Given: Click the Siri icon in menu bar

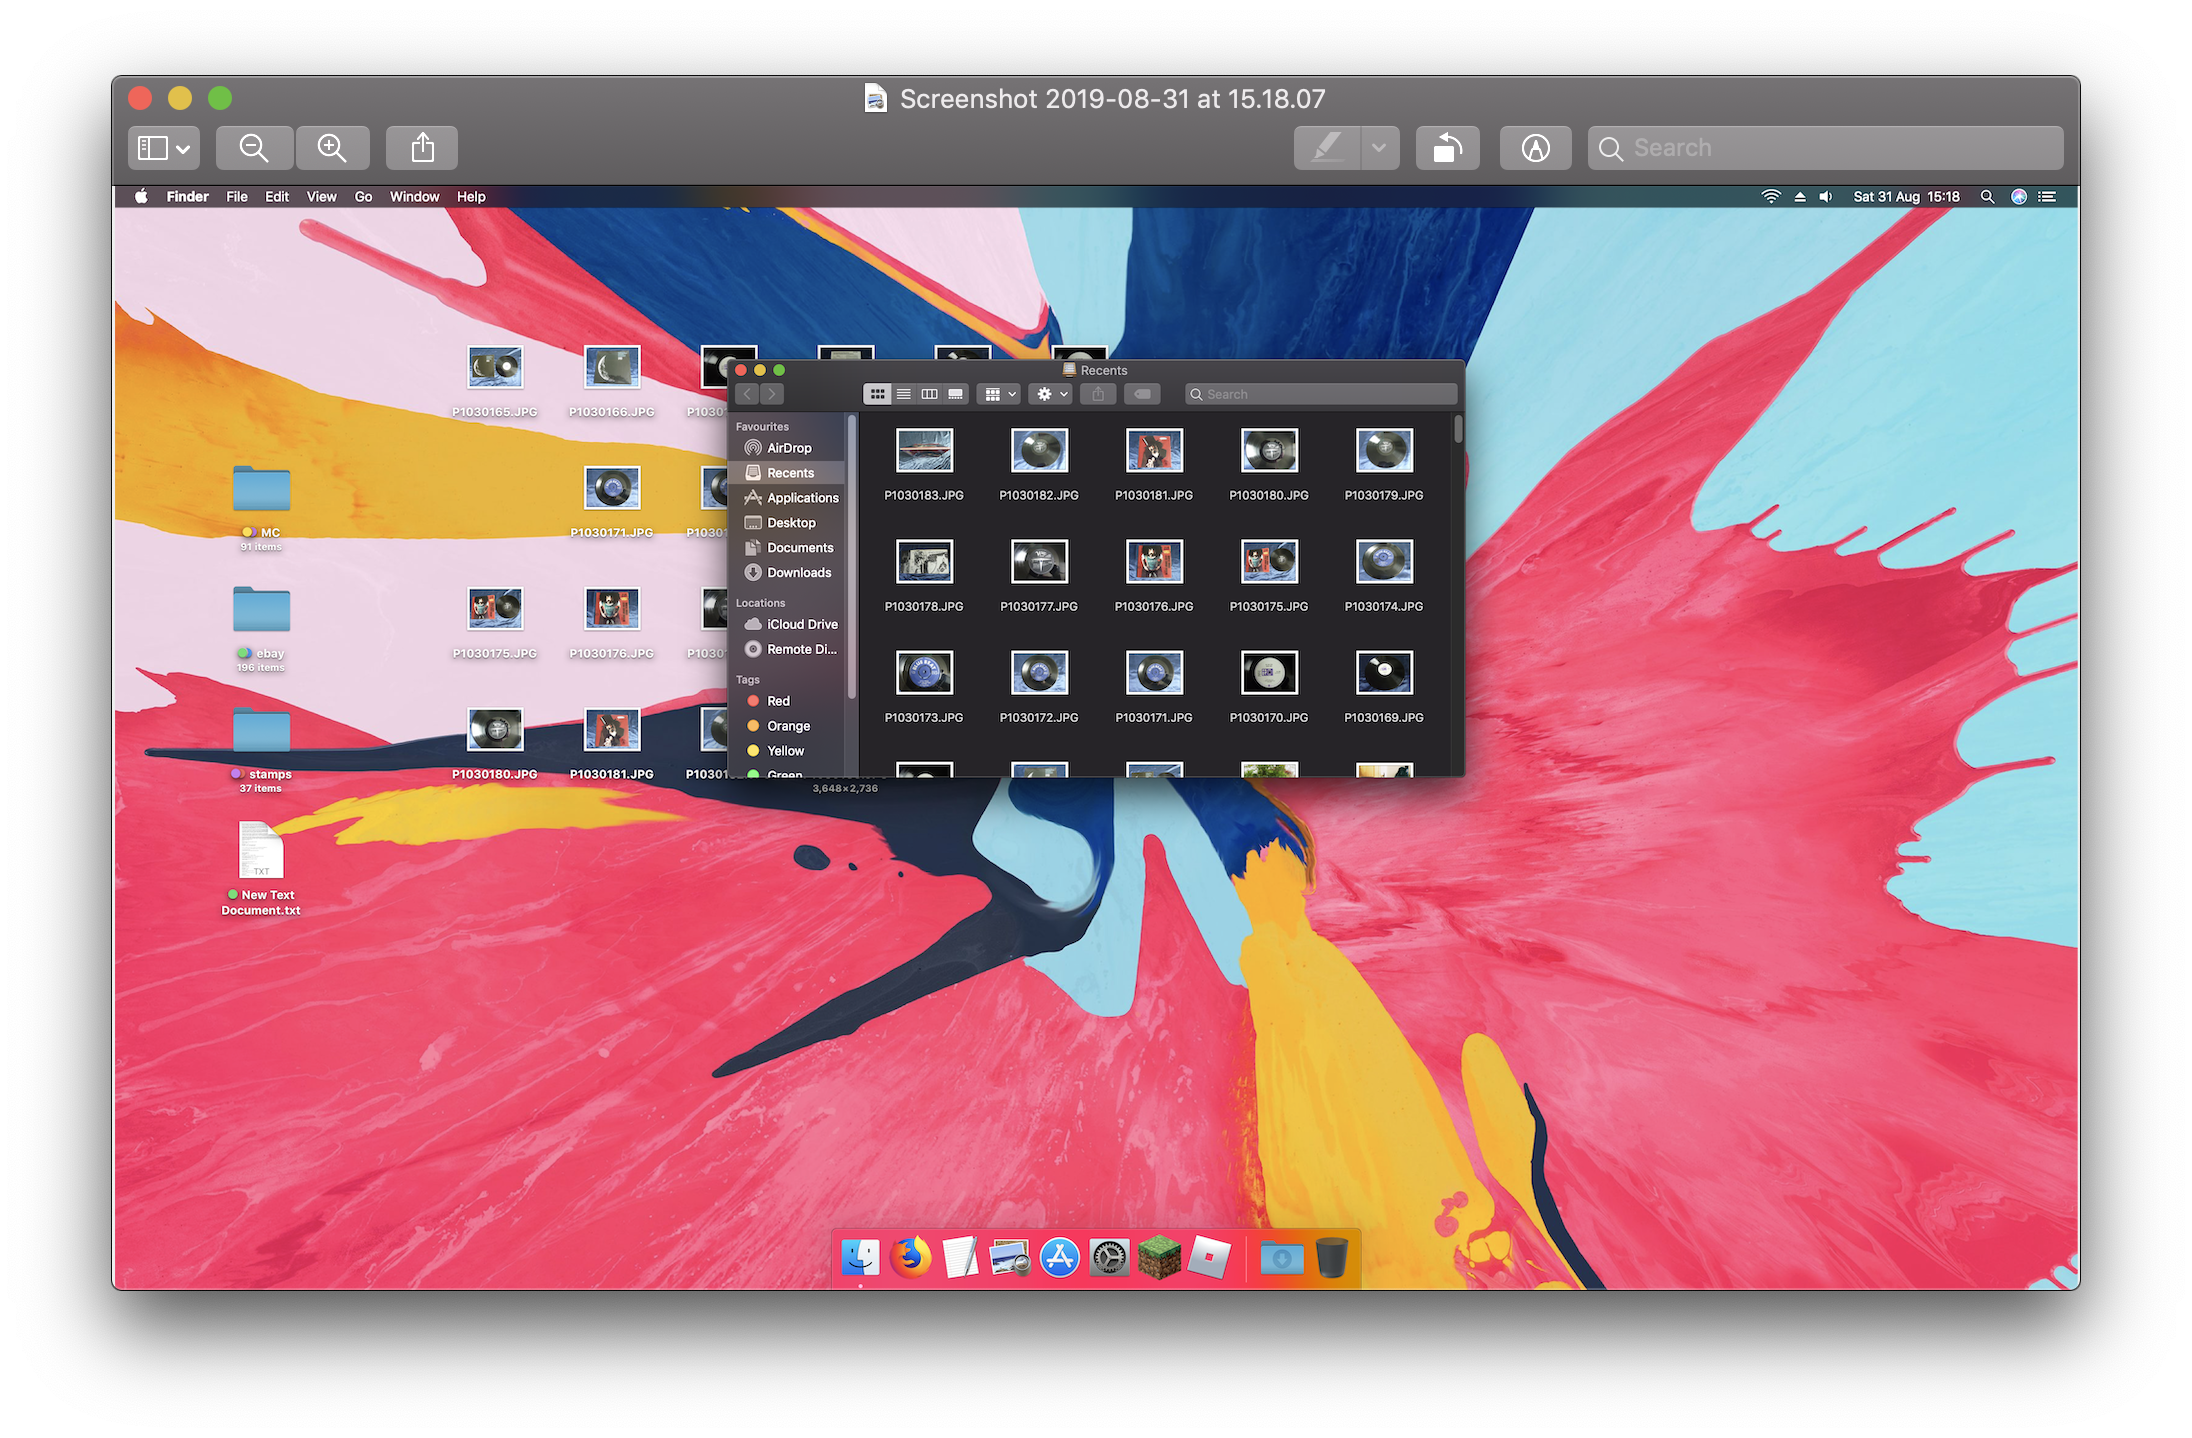Looking at the screenshot, I should coord(2019,197).
